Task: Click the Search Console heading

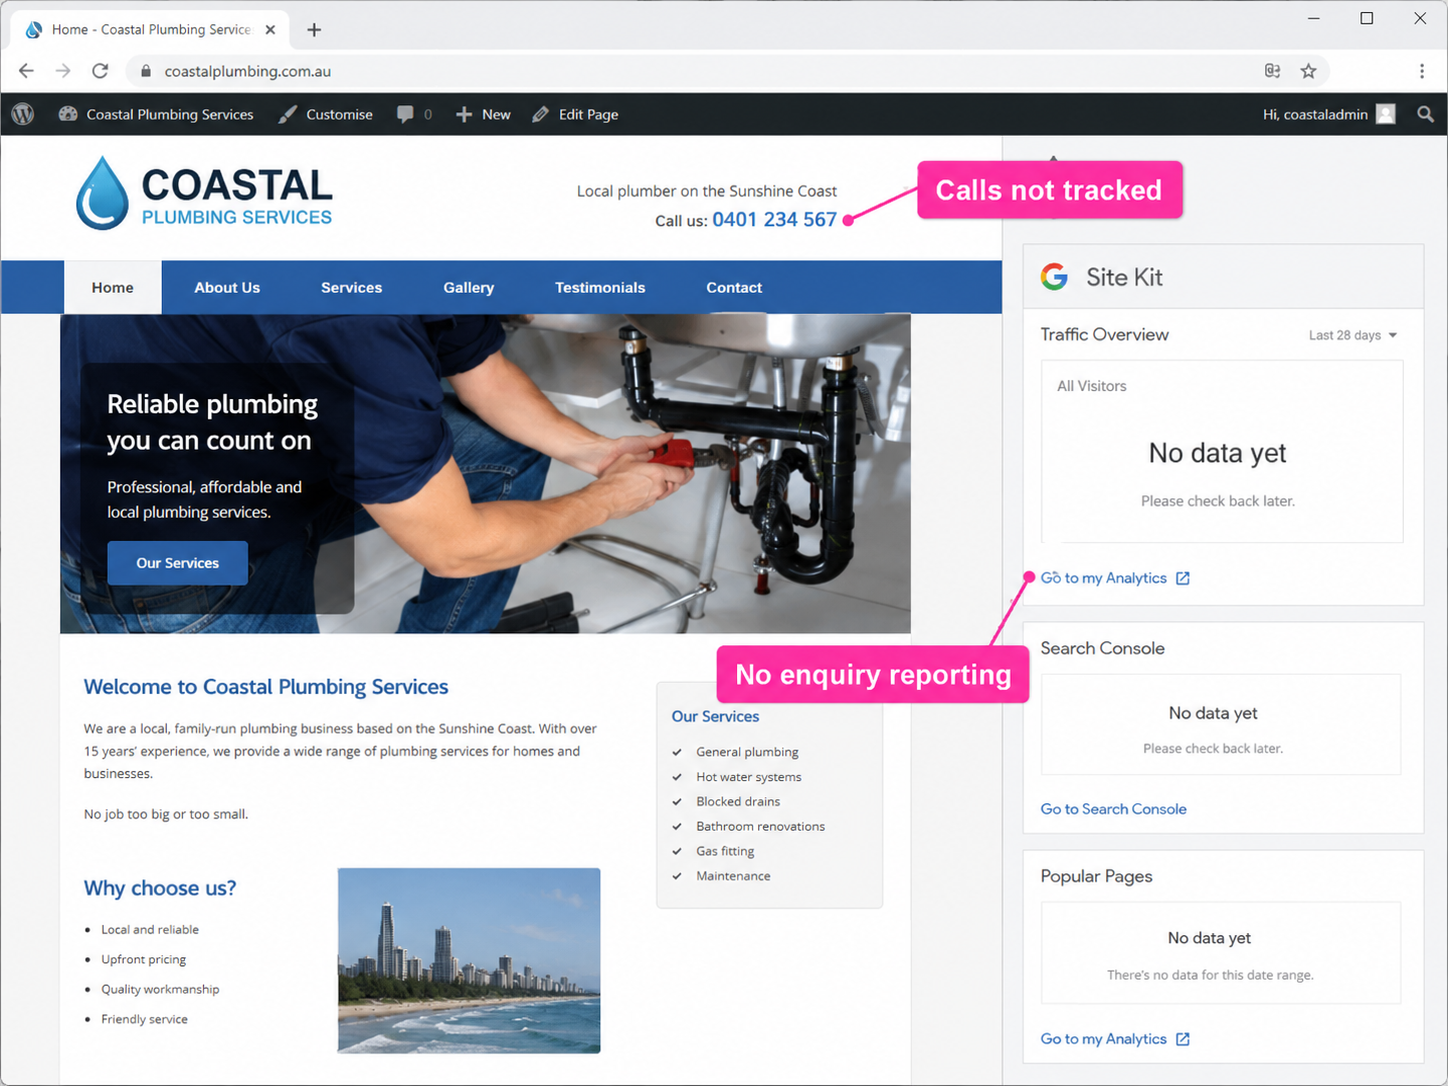Action: 1102,648
